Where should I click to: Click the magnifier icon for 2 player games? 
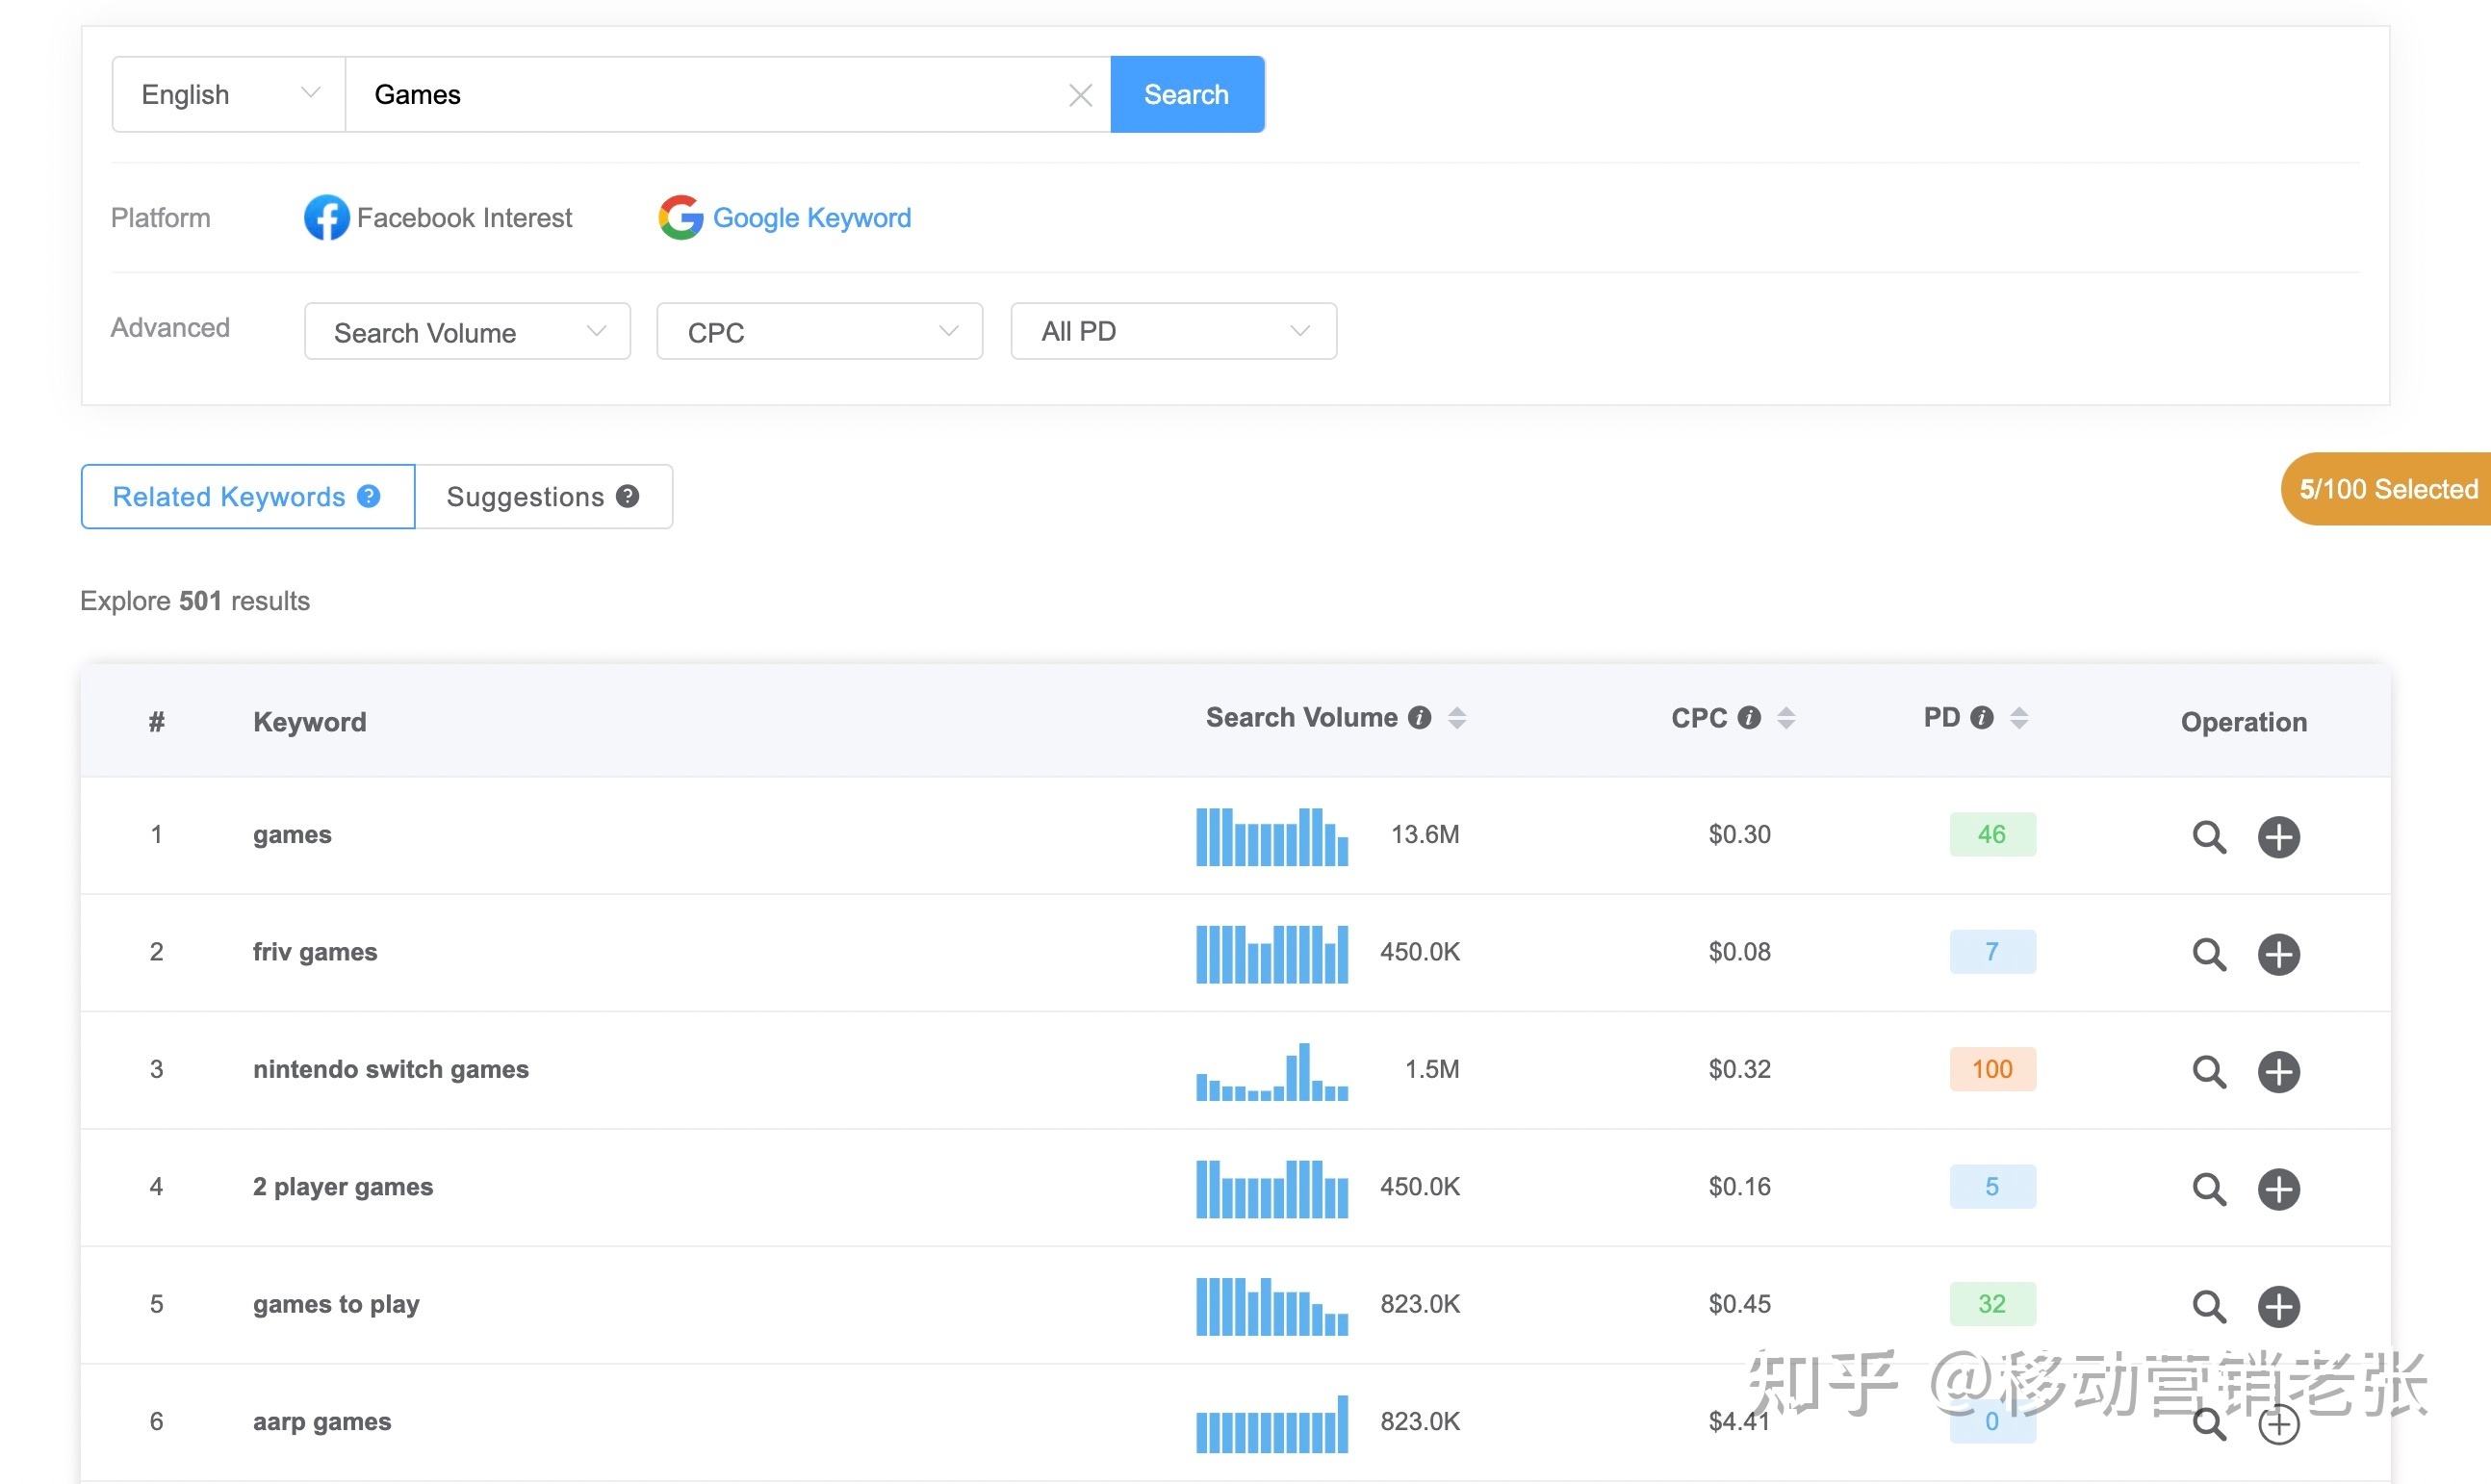2209,1189
